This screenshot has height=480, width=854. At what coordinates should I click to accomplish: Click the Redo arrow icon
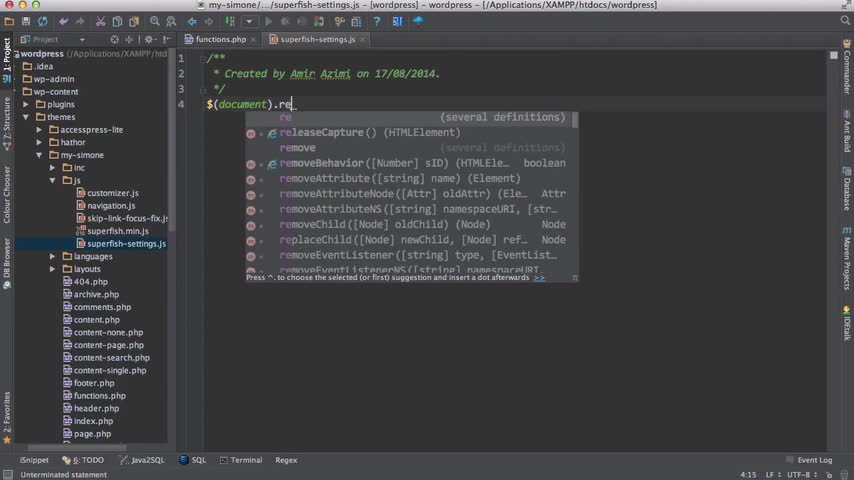[x=80, y=21]
